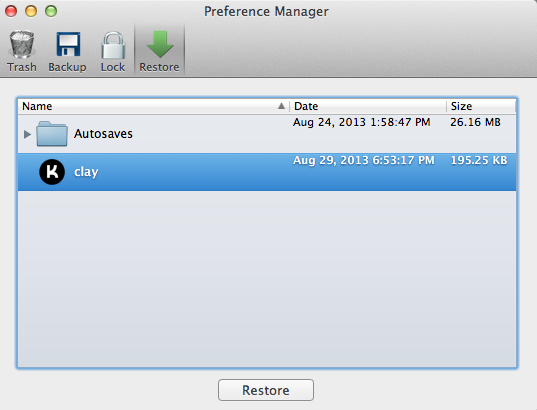This screenshot has height=410, width=537.
Task: Select the Autosaves row name text
Action: coord(103,134)
